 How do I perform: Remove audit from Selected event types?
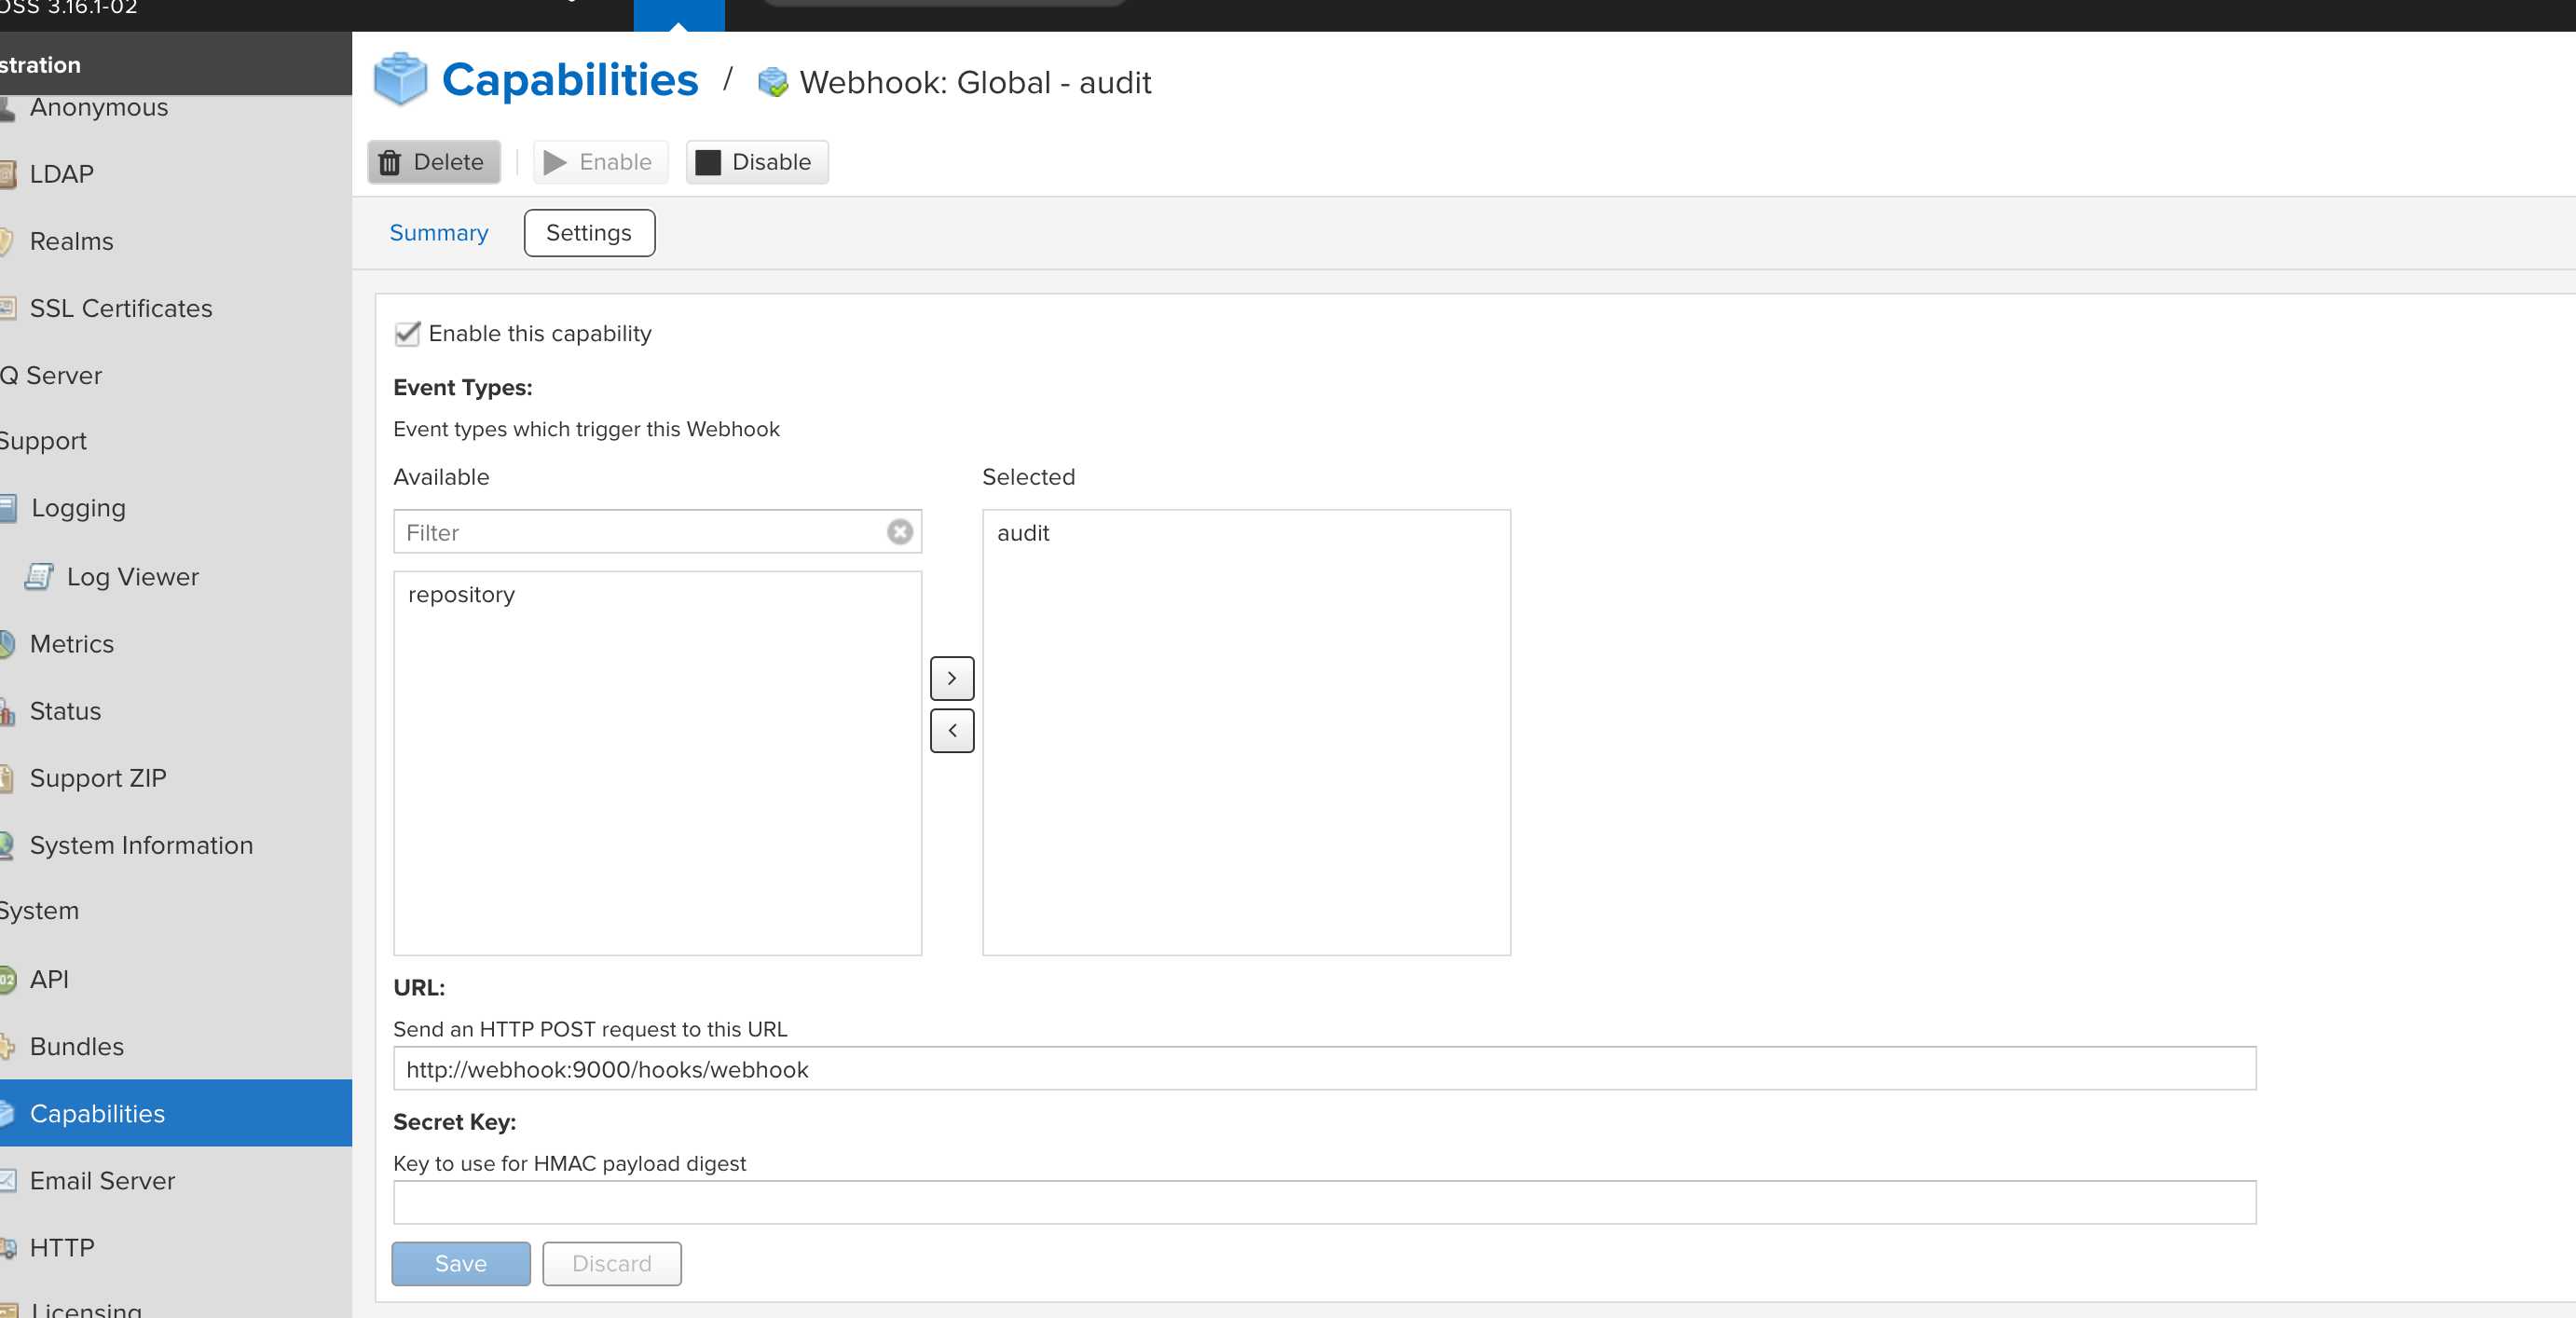951,730
